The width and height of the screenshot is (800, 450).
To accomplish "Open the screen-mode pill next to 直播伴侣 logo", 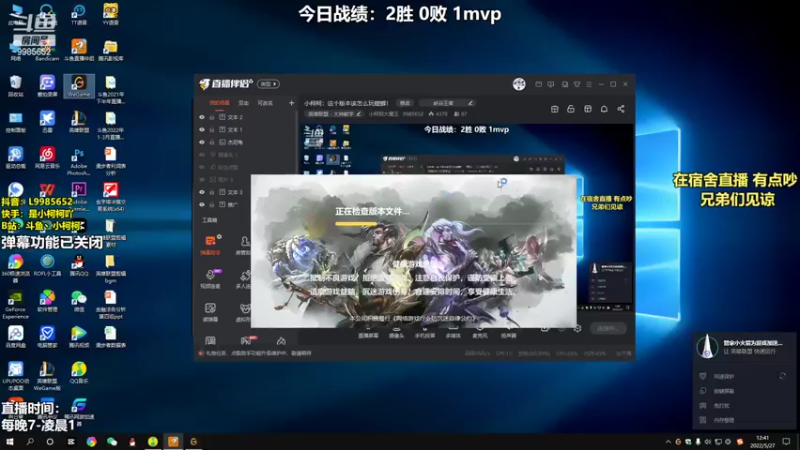I will point(268,84).
